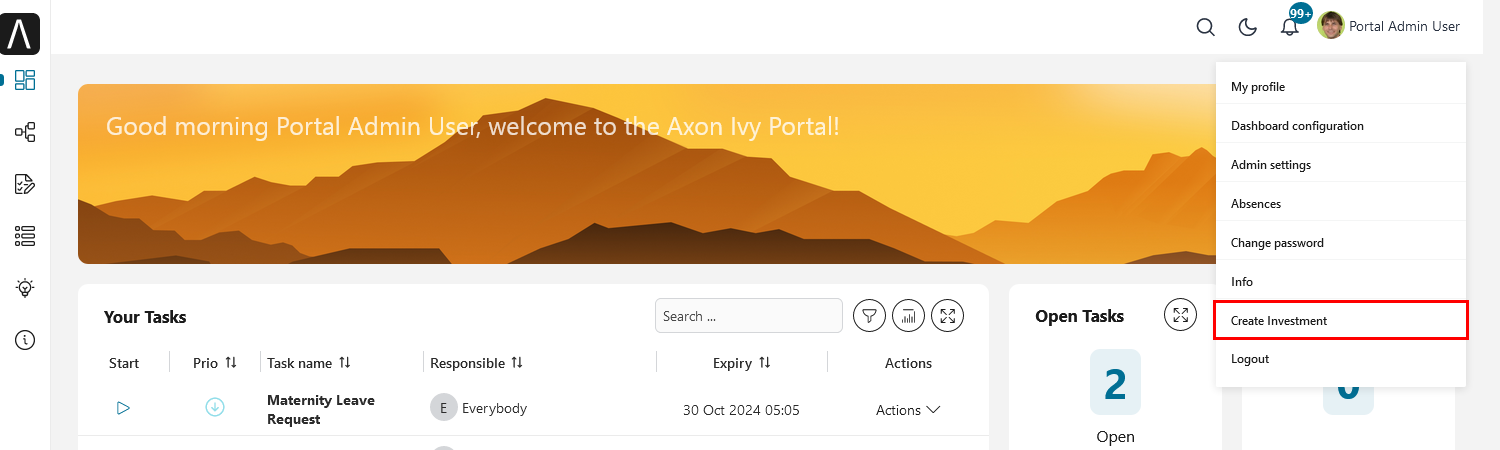1500x450 pixels.
Task: Open notifications bell icon
Action: coord(1290,27)
